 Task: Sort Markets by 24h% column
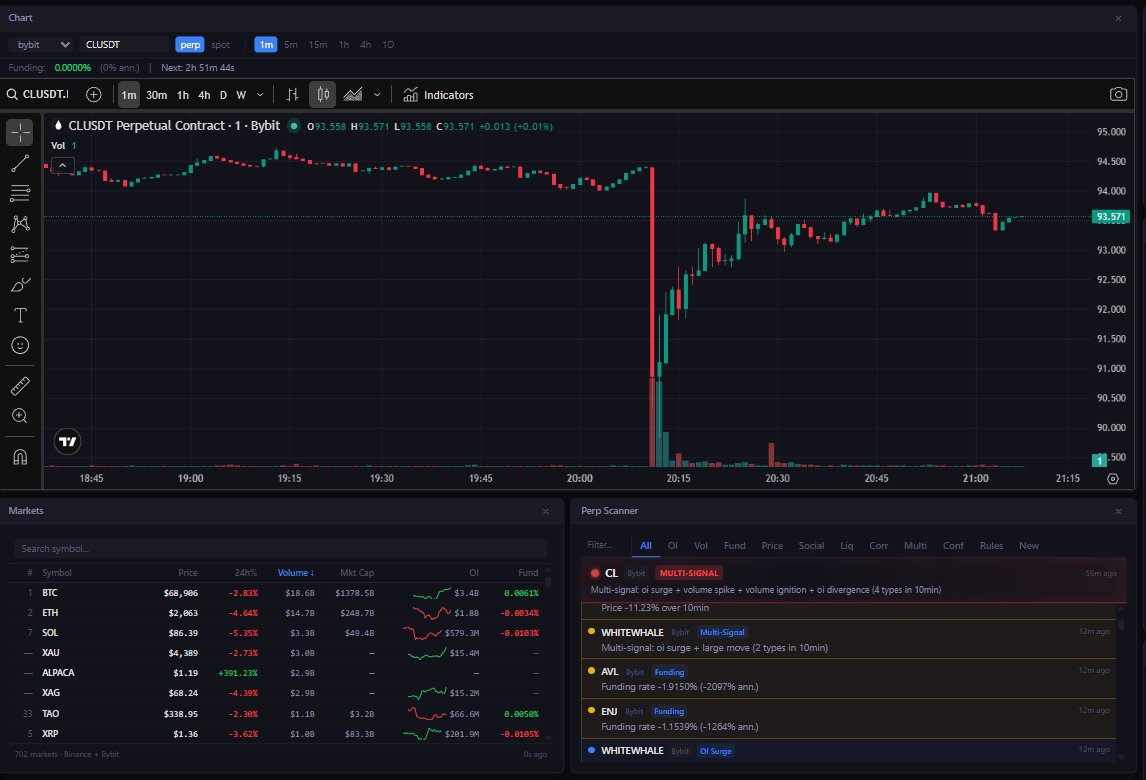(246, 573)
